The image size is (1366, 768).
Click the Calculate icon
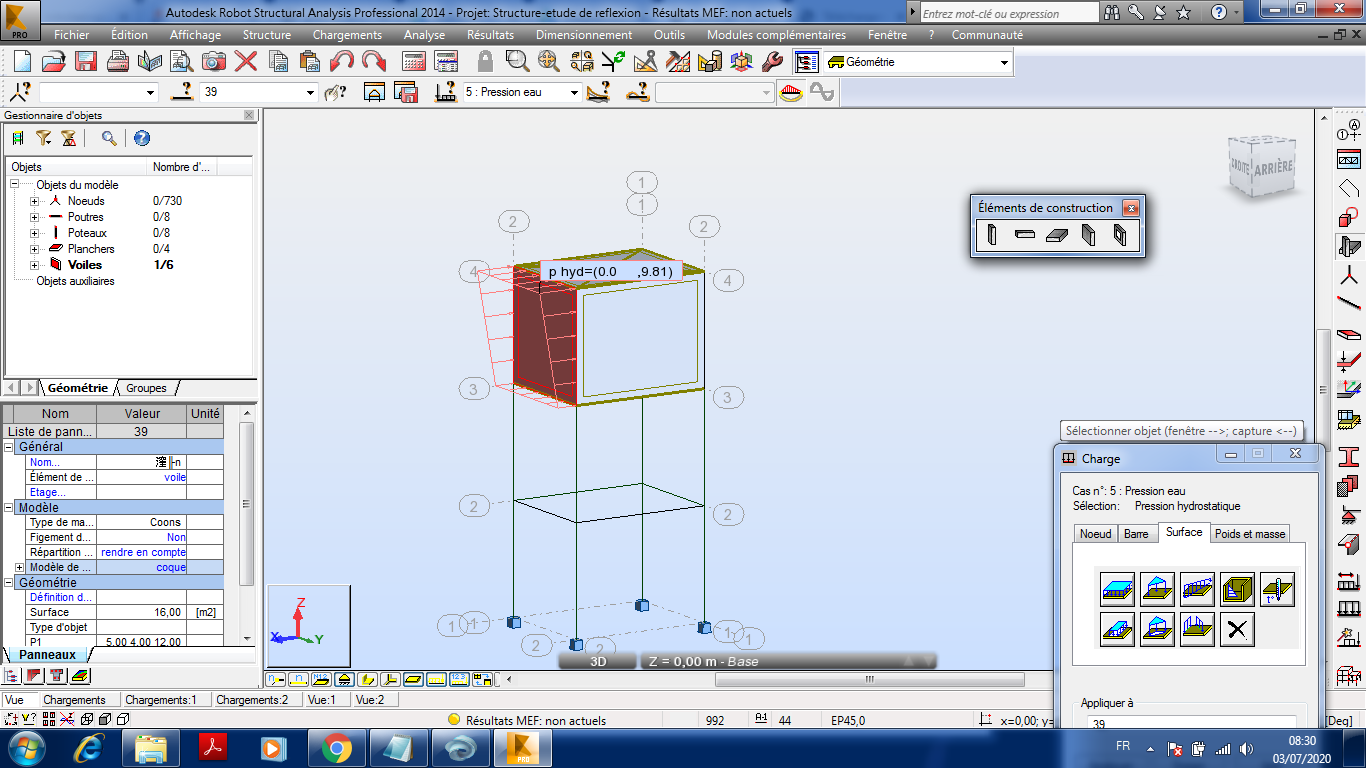point(414,61)
